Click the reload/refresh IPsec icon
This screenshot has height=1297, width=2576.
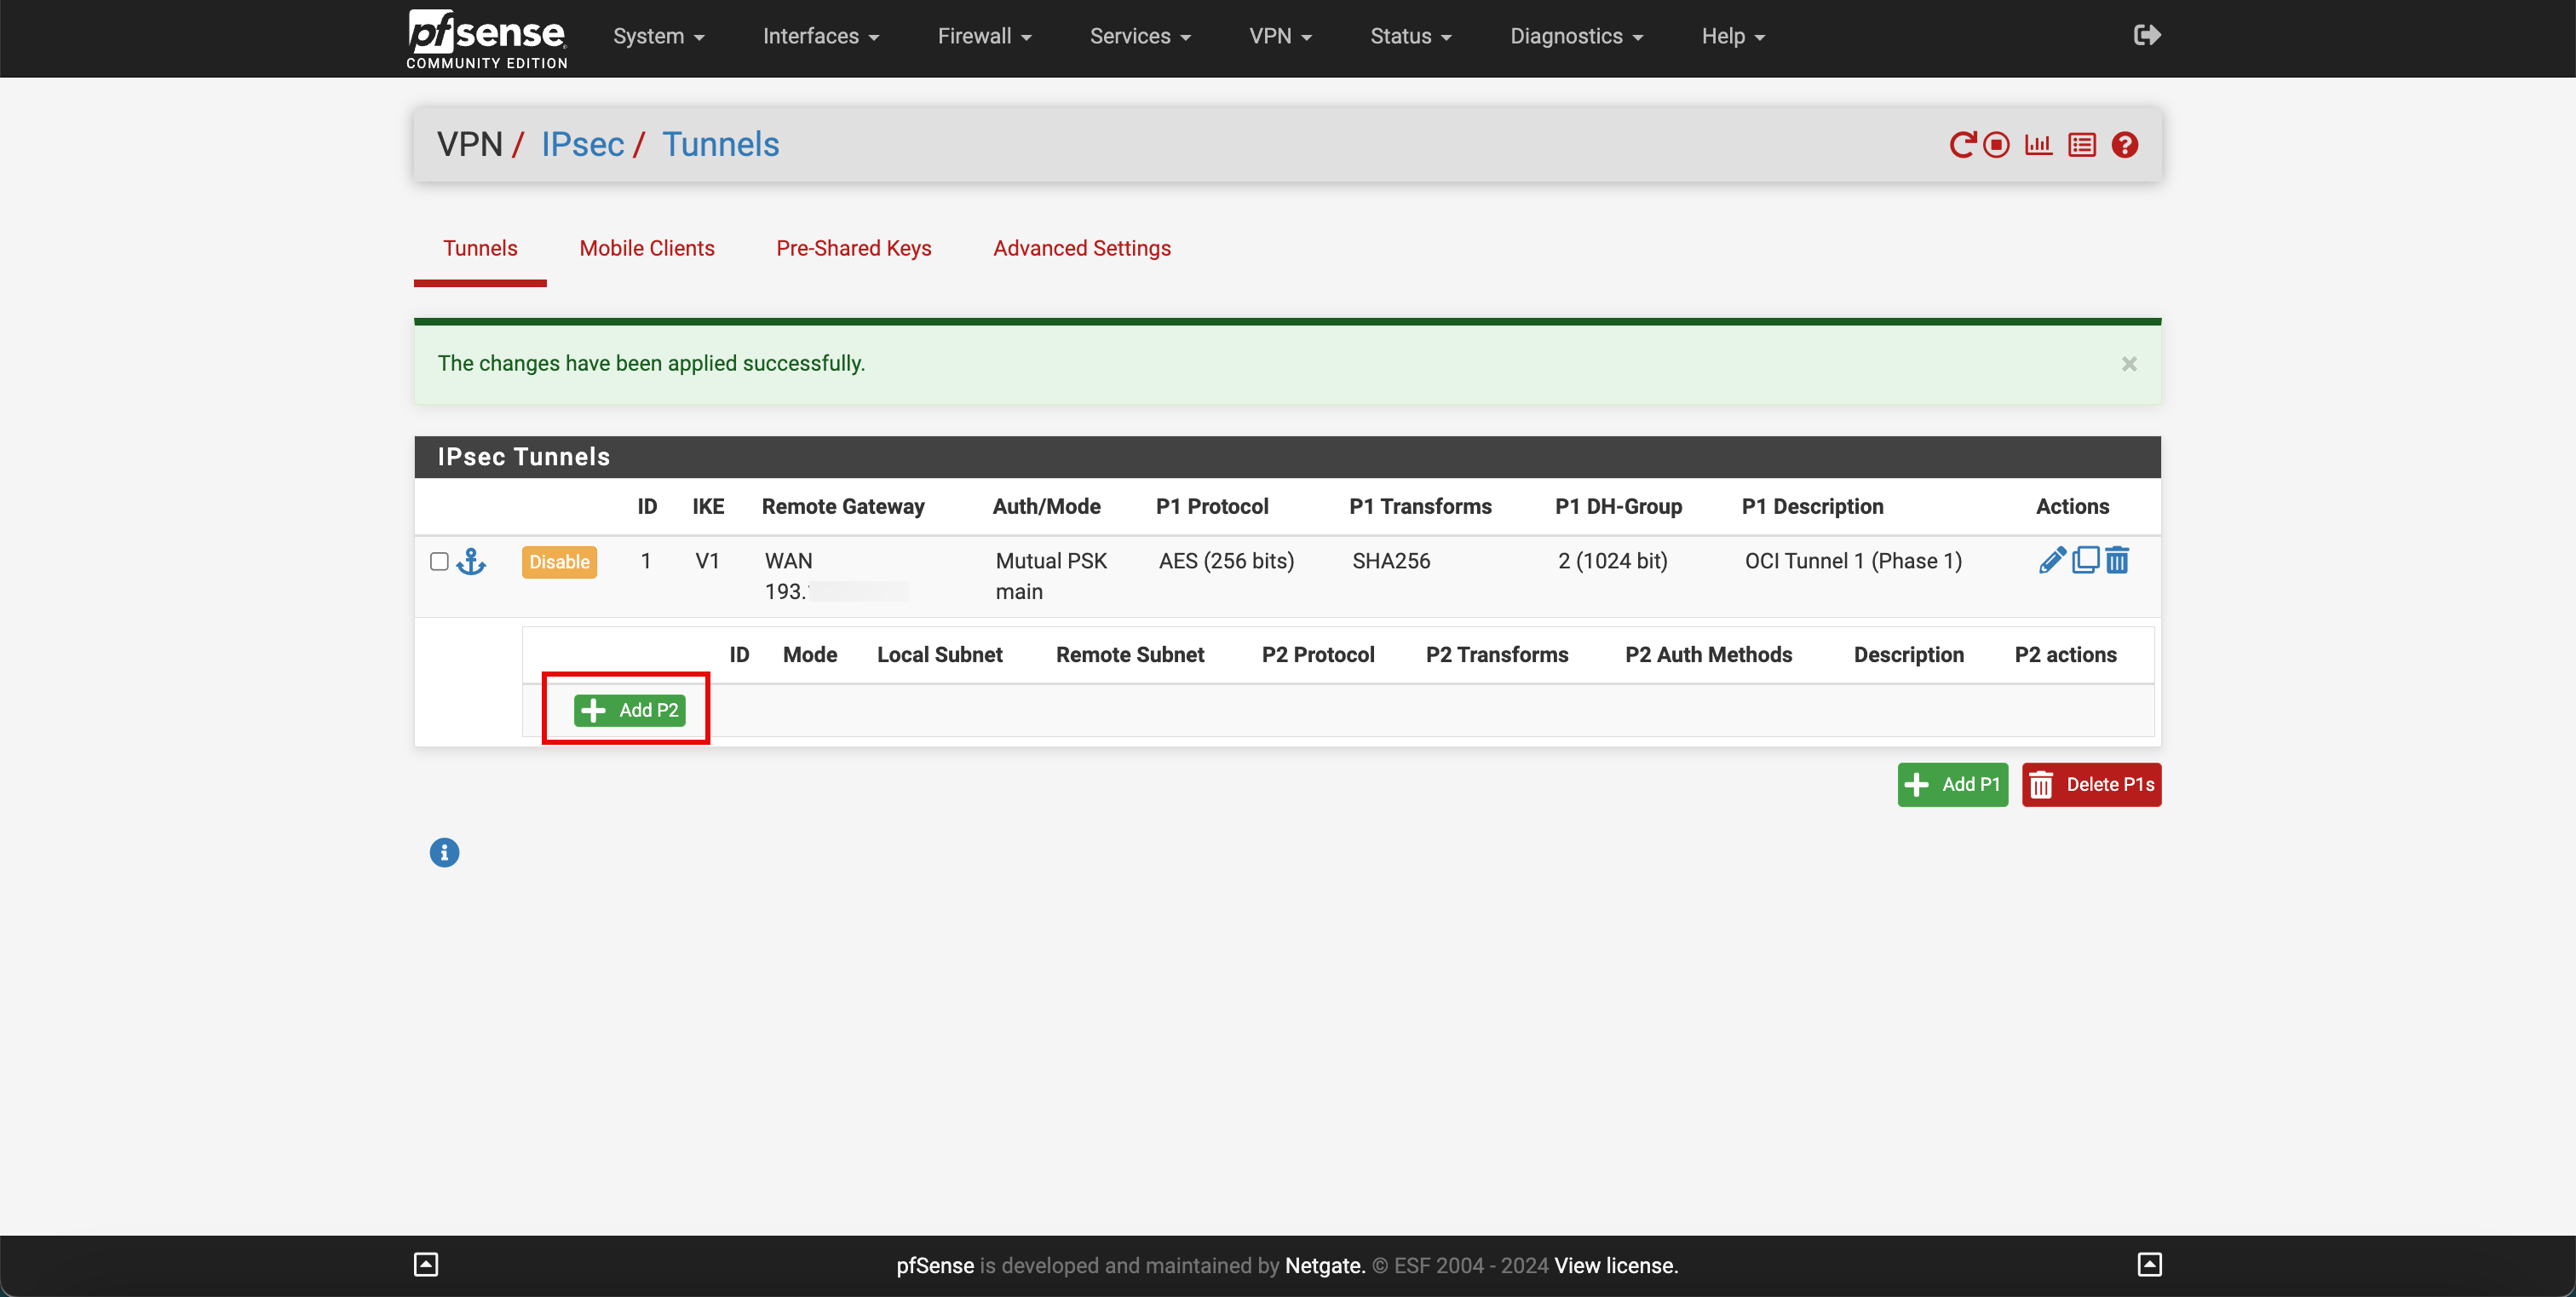click(x=1964, y=146)
